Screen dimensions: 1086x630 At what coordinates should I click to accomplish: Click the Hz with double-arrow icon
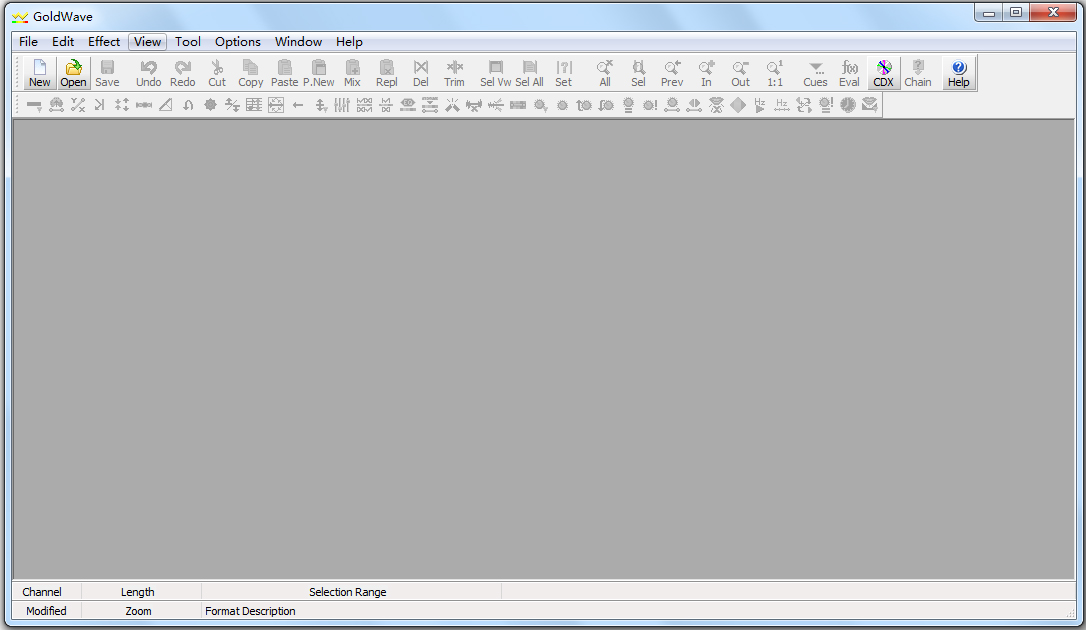click(782, 105)
